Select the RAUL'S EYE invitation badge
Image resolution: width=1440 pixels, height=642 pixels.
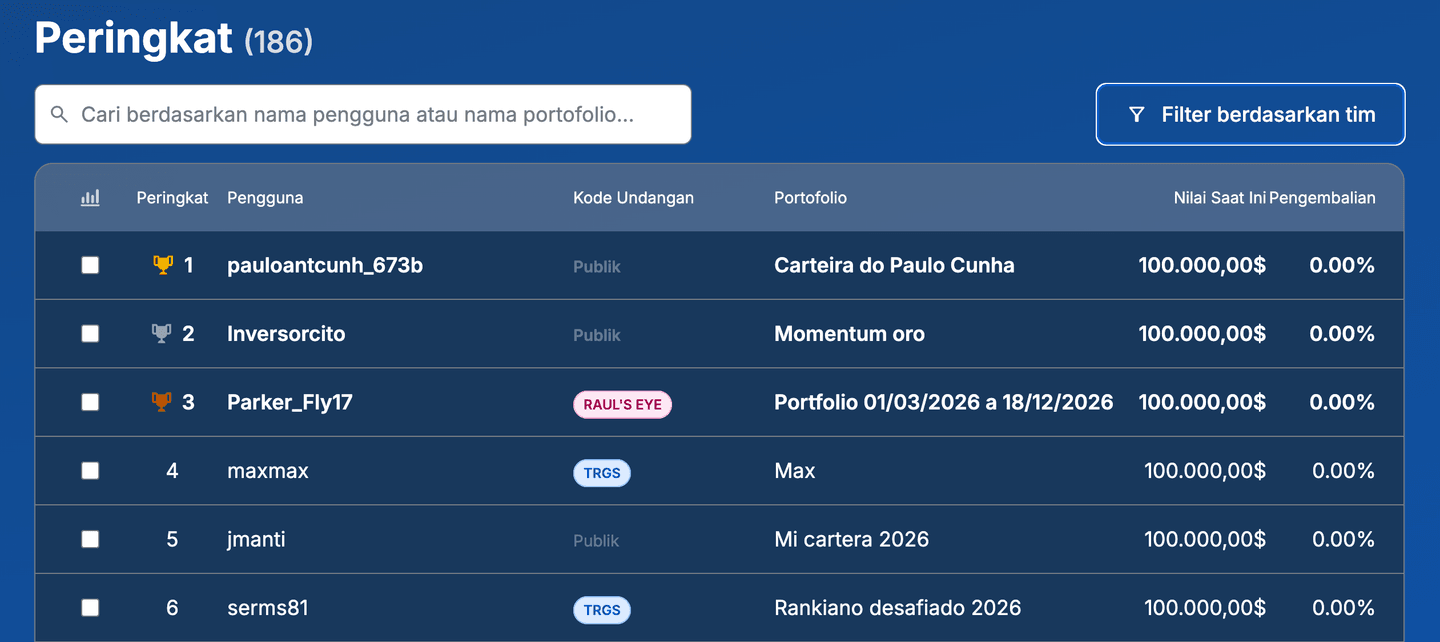point(622,404)
